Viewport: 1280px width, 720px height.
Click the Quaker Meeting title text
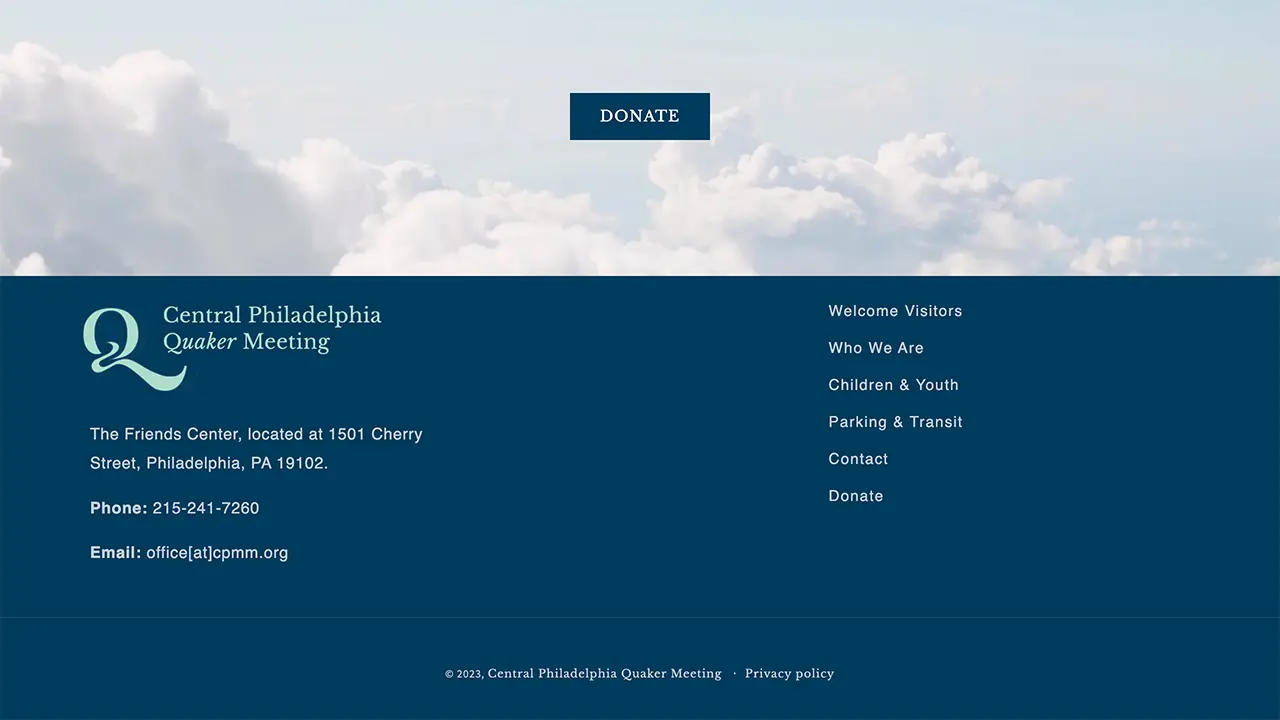pos(246,341)
